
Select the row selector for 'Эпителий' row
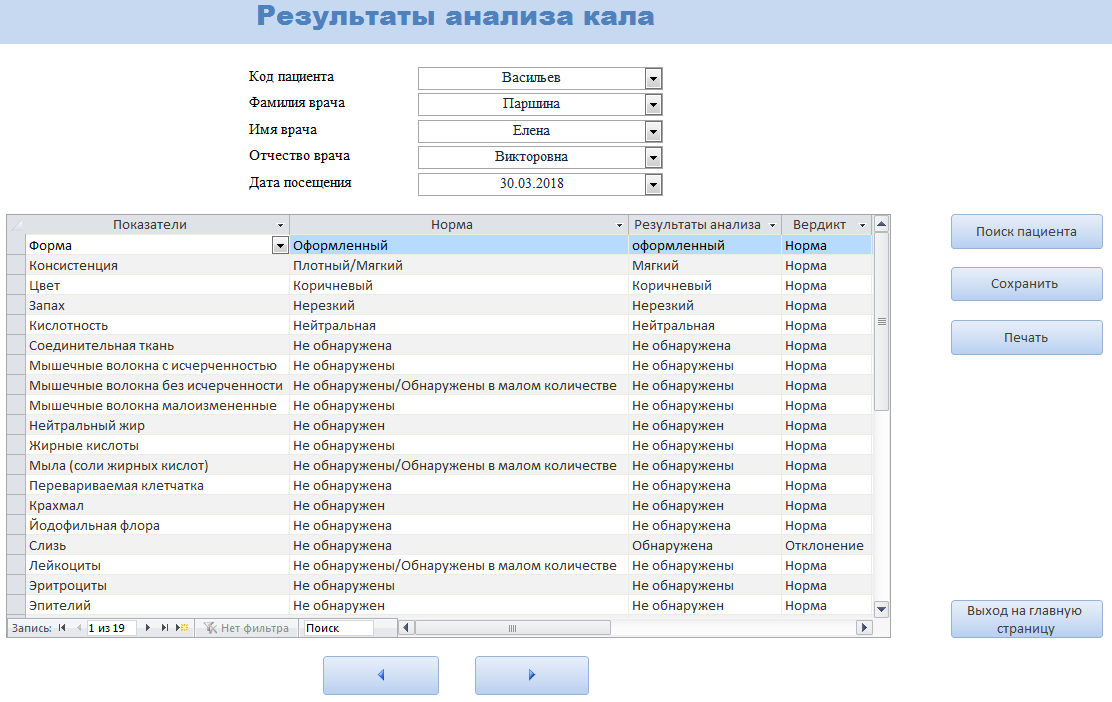[x=16, y=606]
